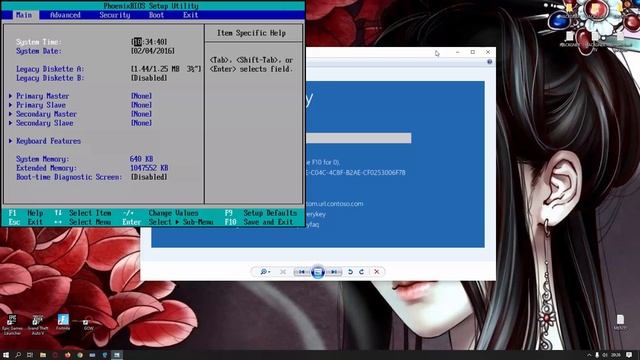
Task: Minimize the photo viewer window
Action: [x=458, y=52]
